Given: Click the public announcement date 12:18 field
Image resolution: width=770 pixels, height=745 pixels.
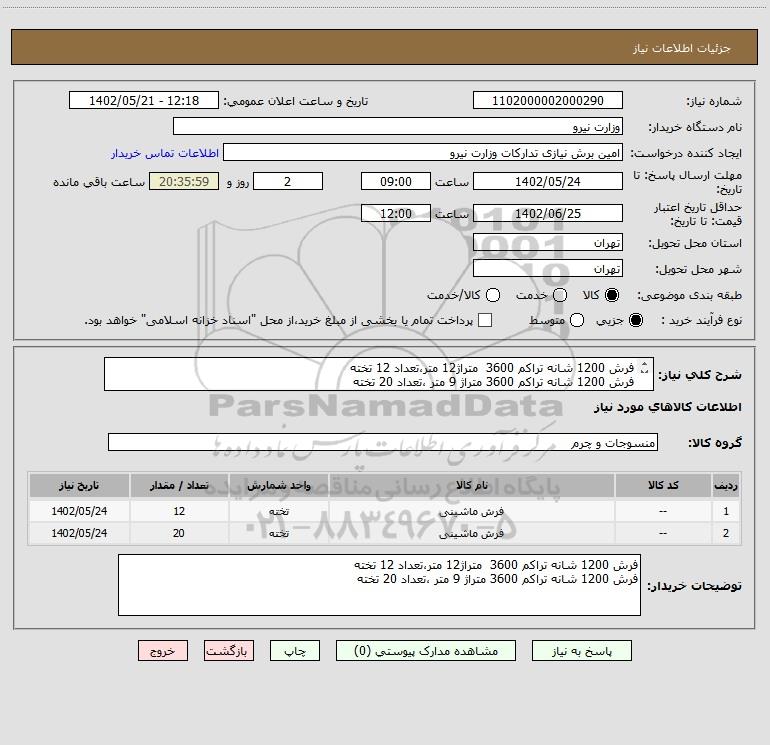Looking at the screenshot, I should tap(144, 100).
